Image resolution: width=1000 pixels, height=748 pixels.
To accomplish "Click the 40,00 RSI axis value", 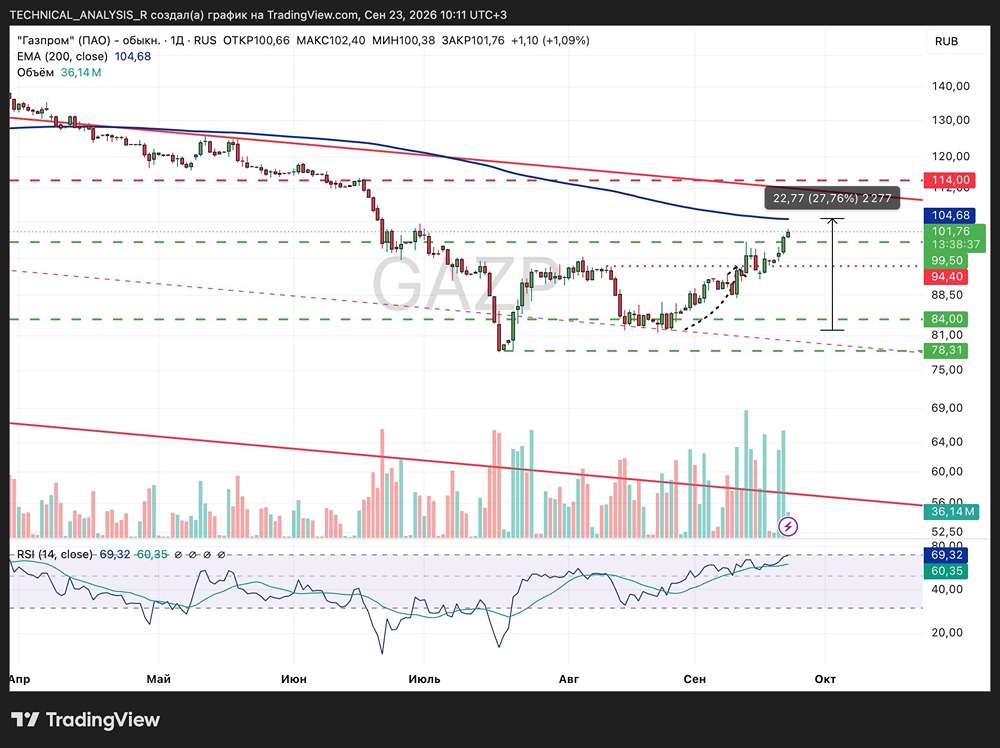I will (946, 589).
